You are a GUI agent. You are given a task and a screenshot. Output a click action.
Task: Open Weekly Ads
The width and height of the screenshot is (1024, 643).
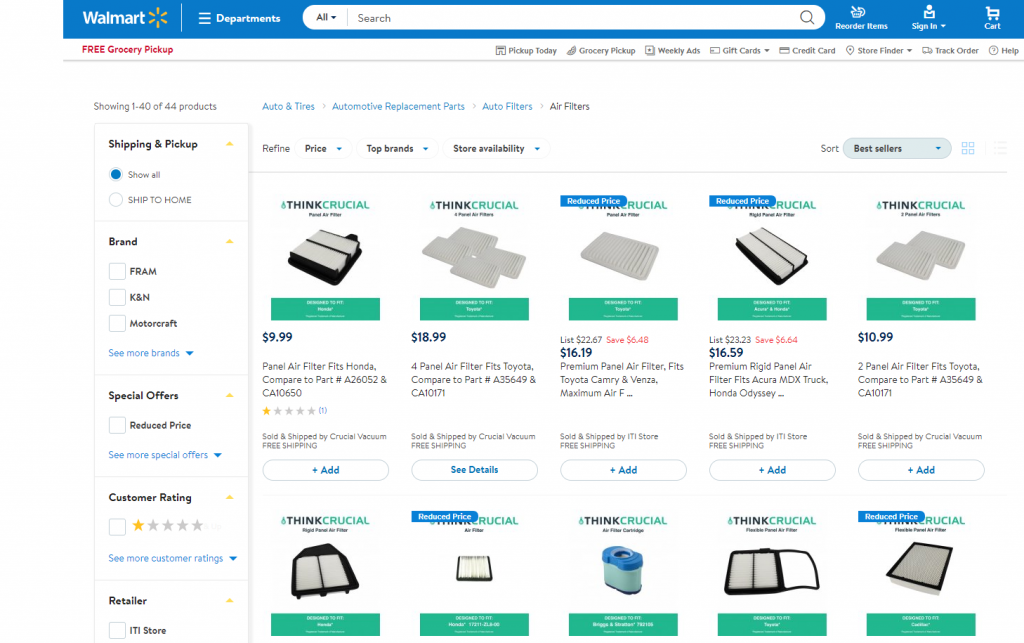673,50
